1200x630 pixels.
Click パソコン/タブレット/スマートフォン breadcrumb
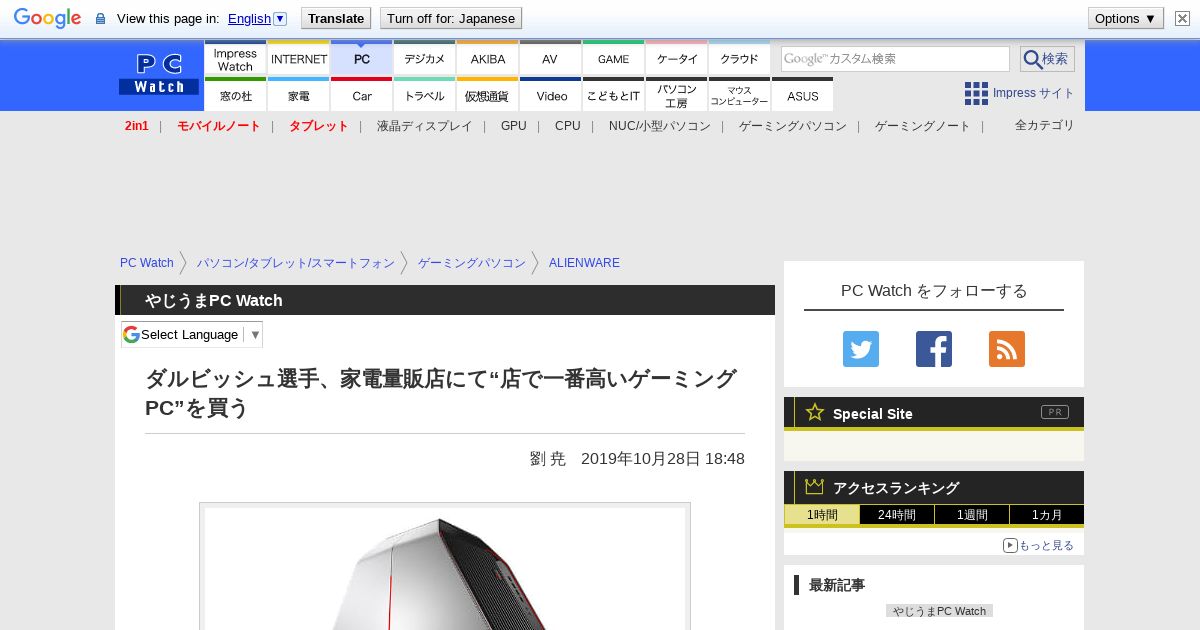[296, 263]
